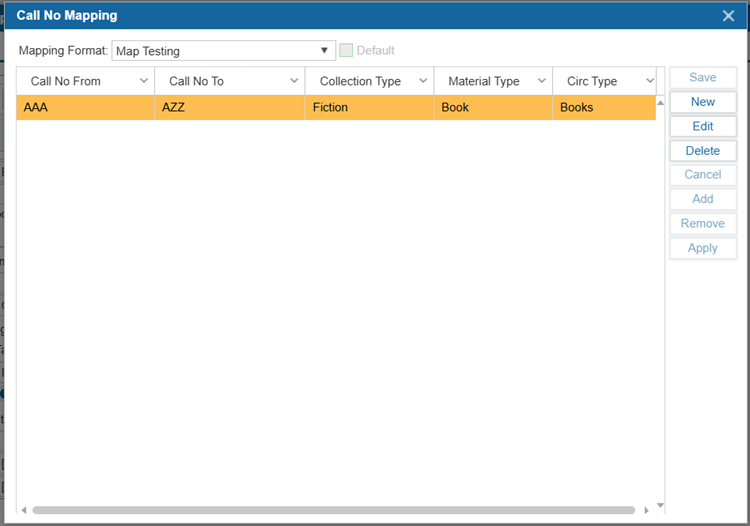Screen dimensions: 750x526
Task: Open Collection Type column filter arrow
Action: (x=423, y=81)
